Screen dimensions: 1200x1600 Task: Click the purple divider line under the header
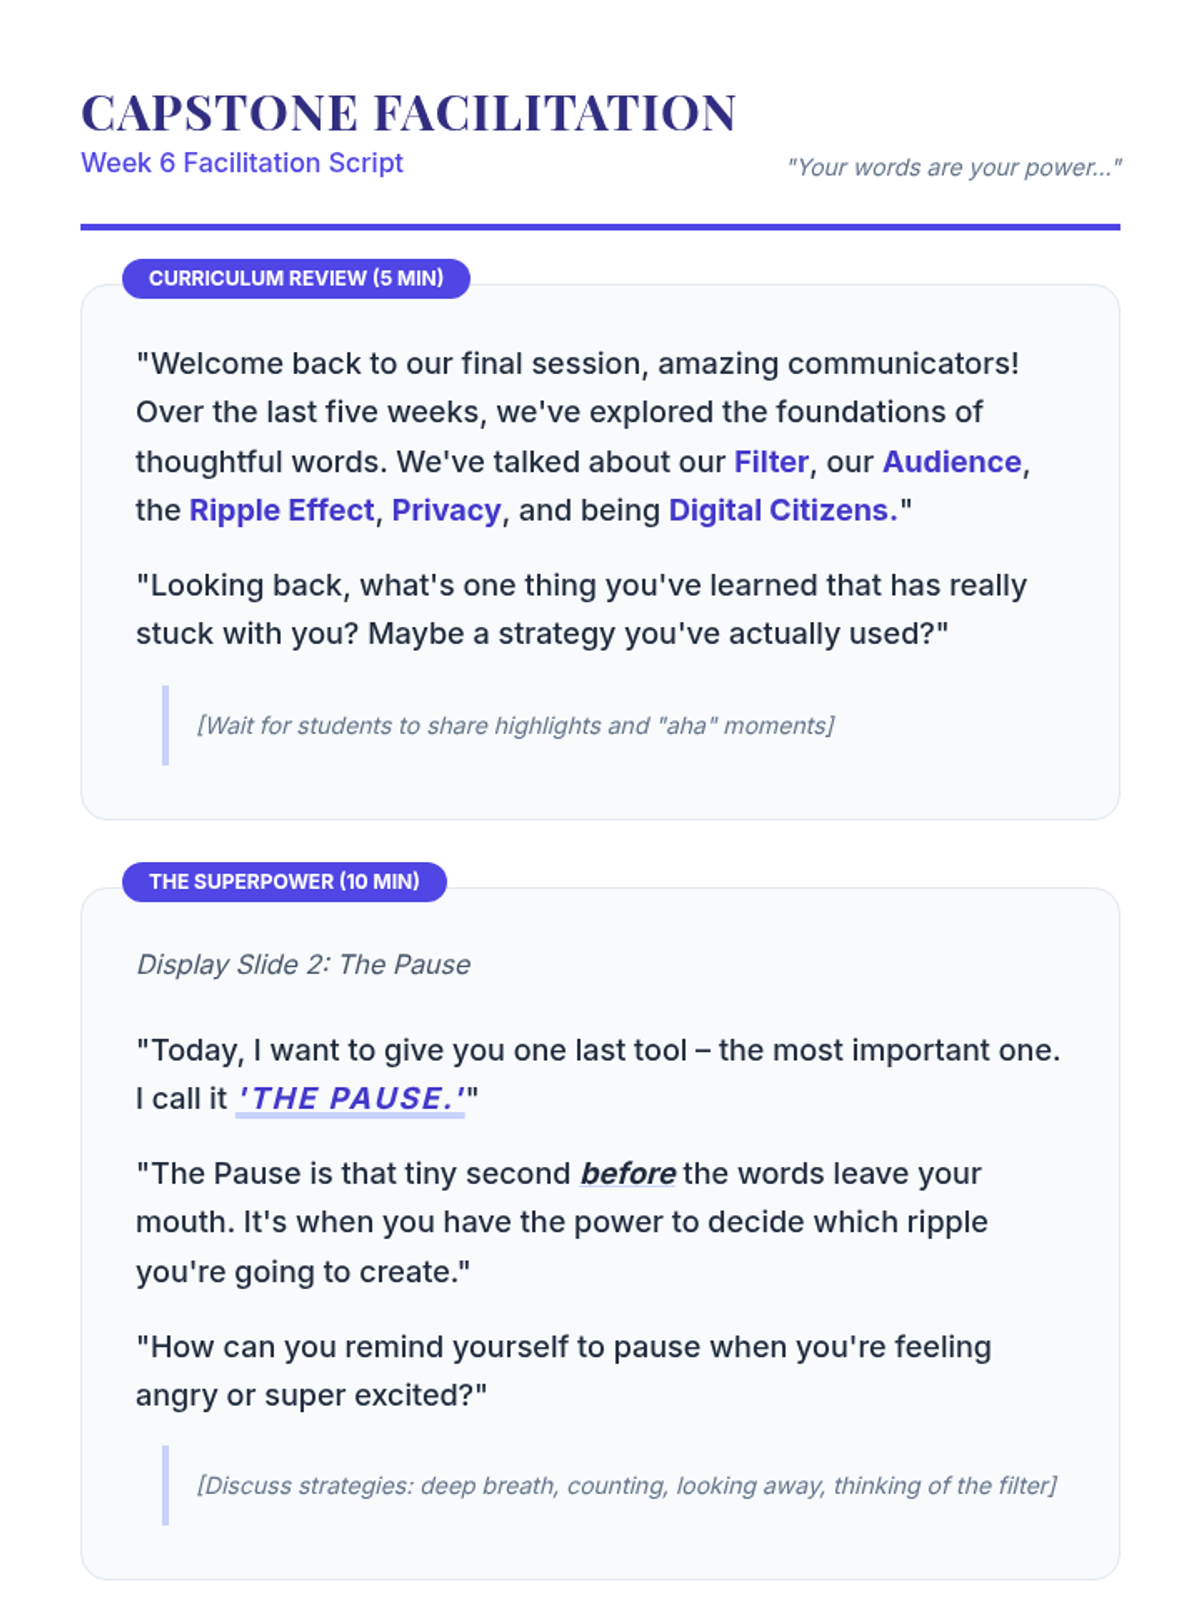pyautogui.click(x=600, y=227)
